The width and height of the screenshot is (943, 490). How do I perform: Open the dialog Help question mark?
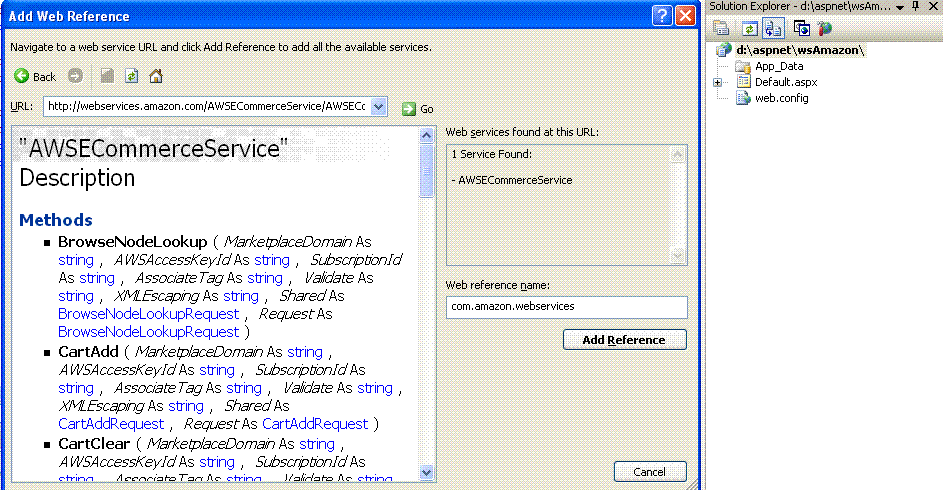point(662,15)
